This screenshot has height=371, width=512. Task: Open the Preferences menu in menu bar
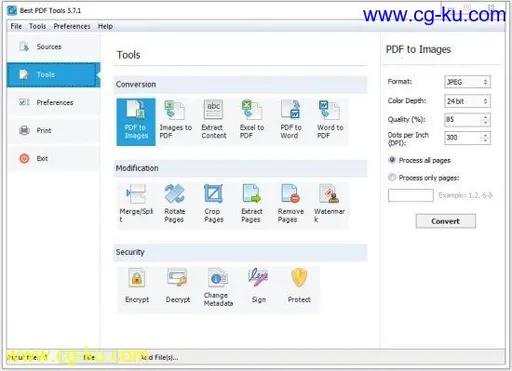tap(72, 26)
